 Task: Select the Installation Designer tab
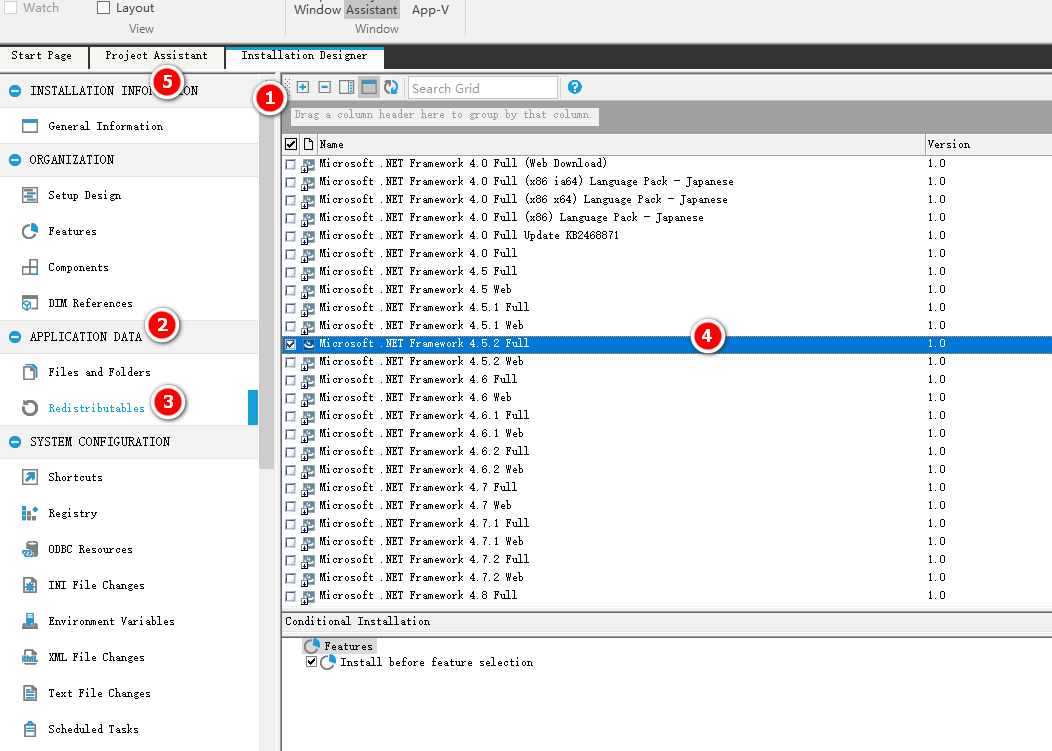click(304, 56)
